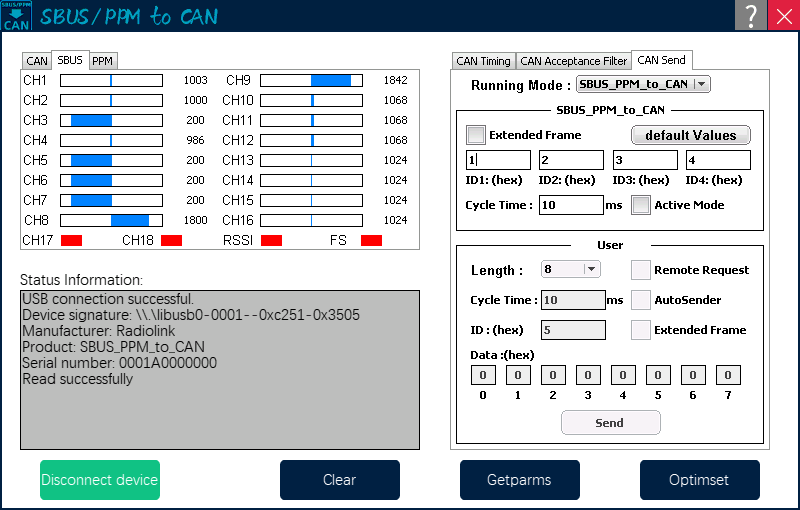800x510 pixels.
Task: Select the CAN Acceptance Filter tab
Action: point(573,61)
